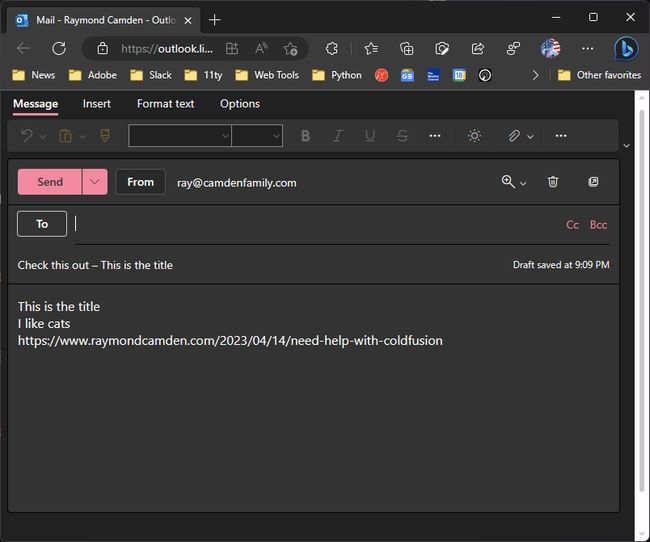Toggle italic text formatting
The width and height of the screenshot is (650, 542).
338,136
